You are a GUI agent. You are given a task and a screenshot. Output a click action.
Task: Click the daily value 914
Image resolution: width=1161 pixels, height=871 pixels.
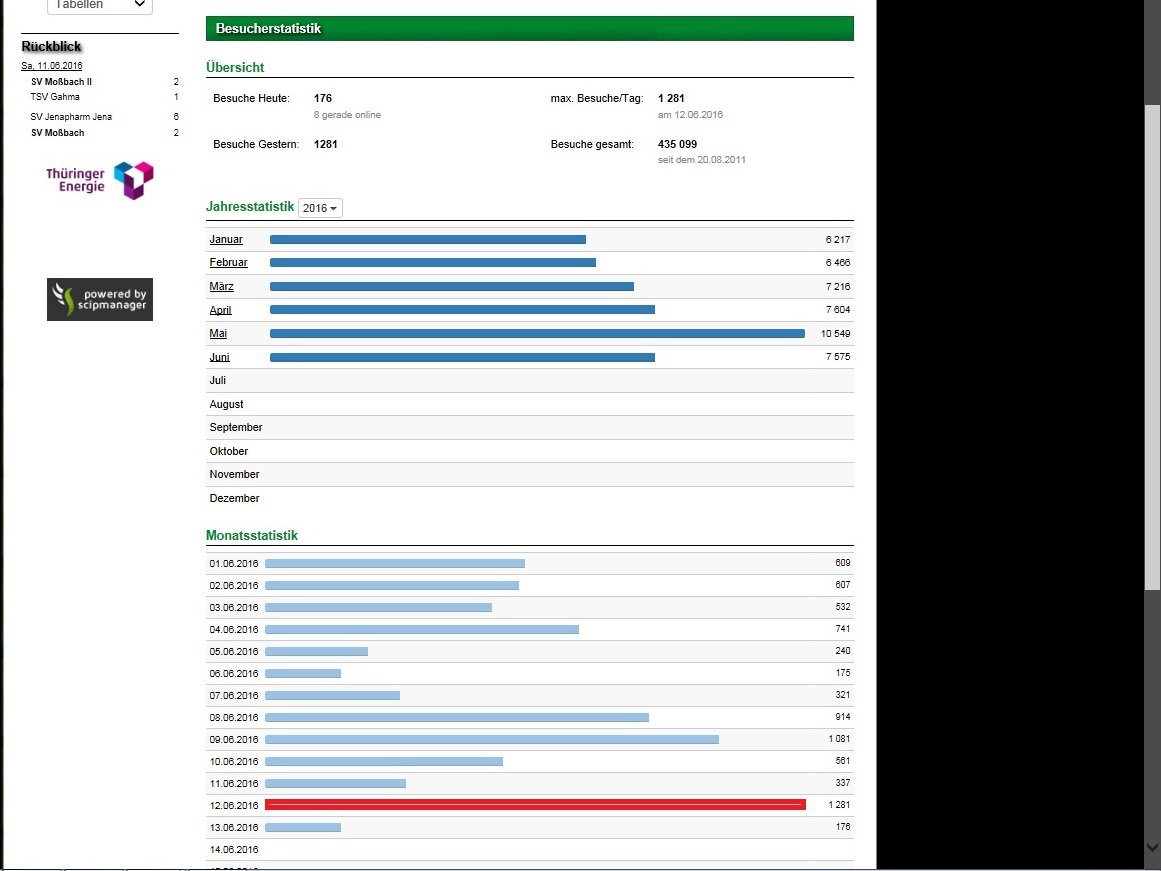click(x=843, y=717)
